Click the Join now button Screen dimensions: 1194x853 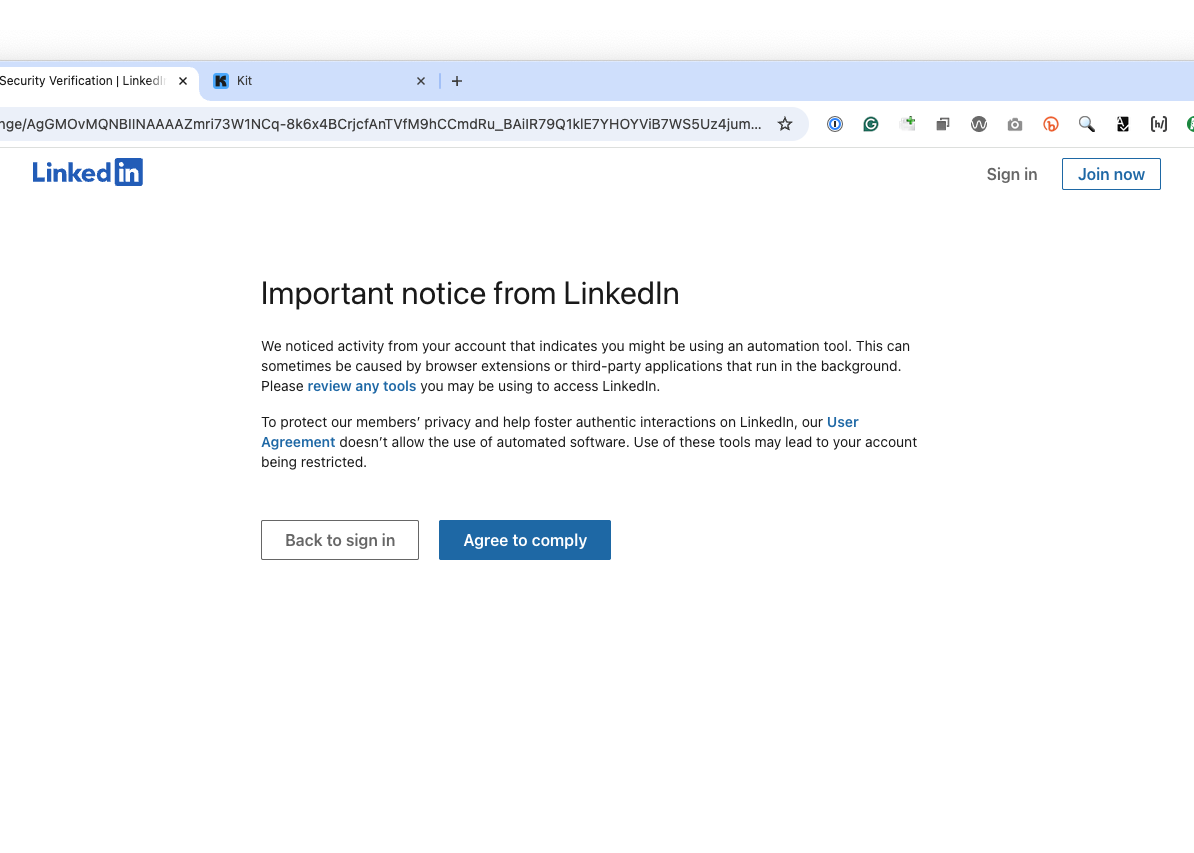pos(1111,174)
